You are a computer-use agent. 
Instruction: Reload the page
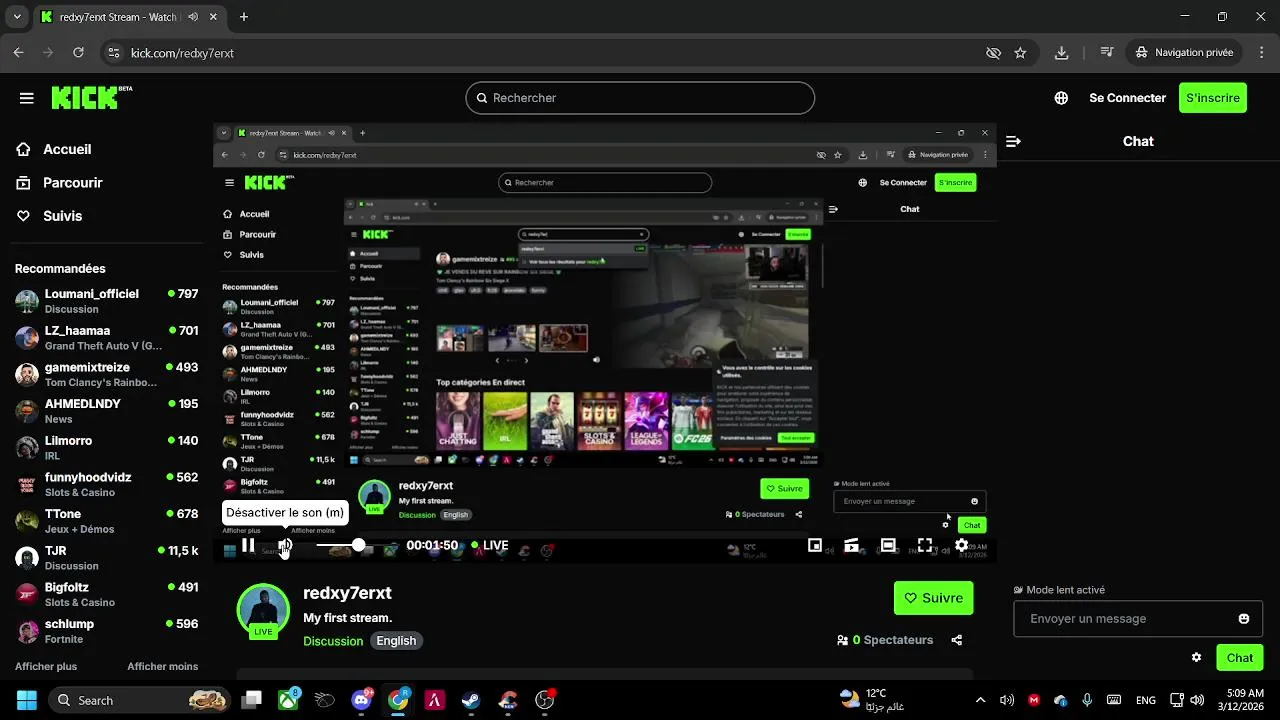pyautogui.click(x=79, y=52)
